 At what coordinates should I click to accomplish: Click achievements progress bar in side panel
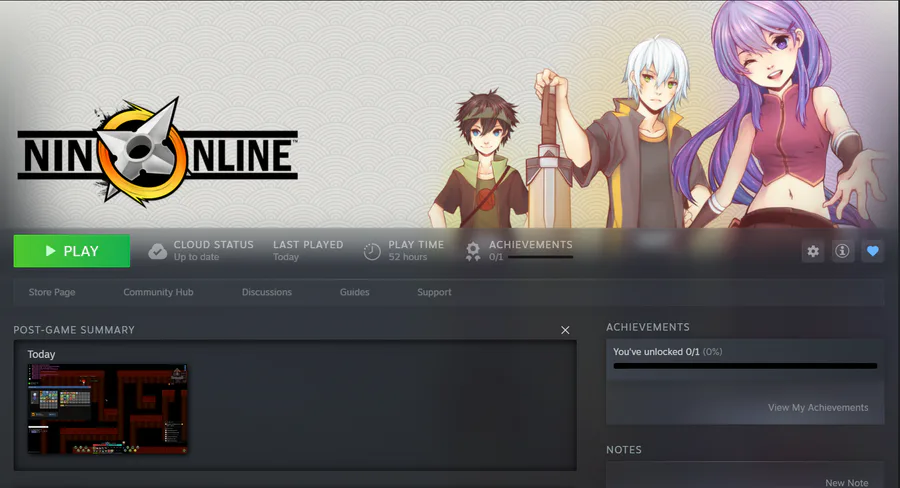745,366
